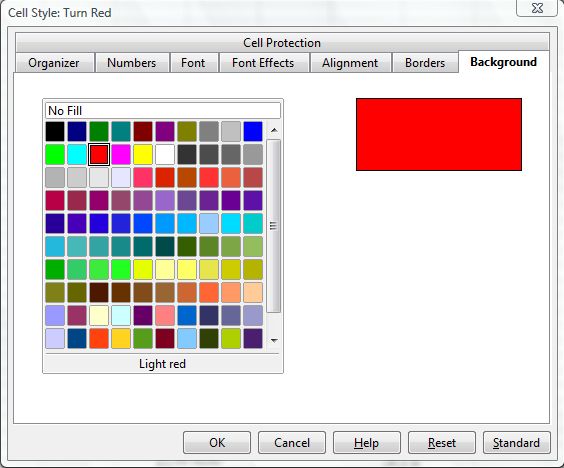This screenshot has width=564, height=468.
Task: Click the color palette scroll down arrow
Action: pyautogui.click(x=274, y=340)
